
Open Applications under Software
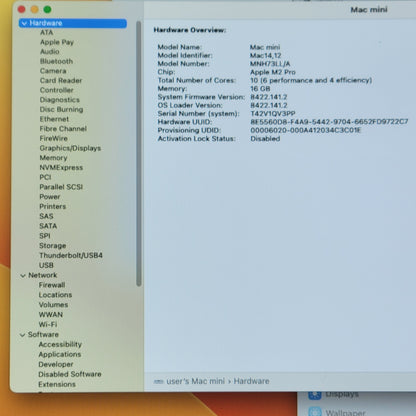click(x=60, y=354)
